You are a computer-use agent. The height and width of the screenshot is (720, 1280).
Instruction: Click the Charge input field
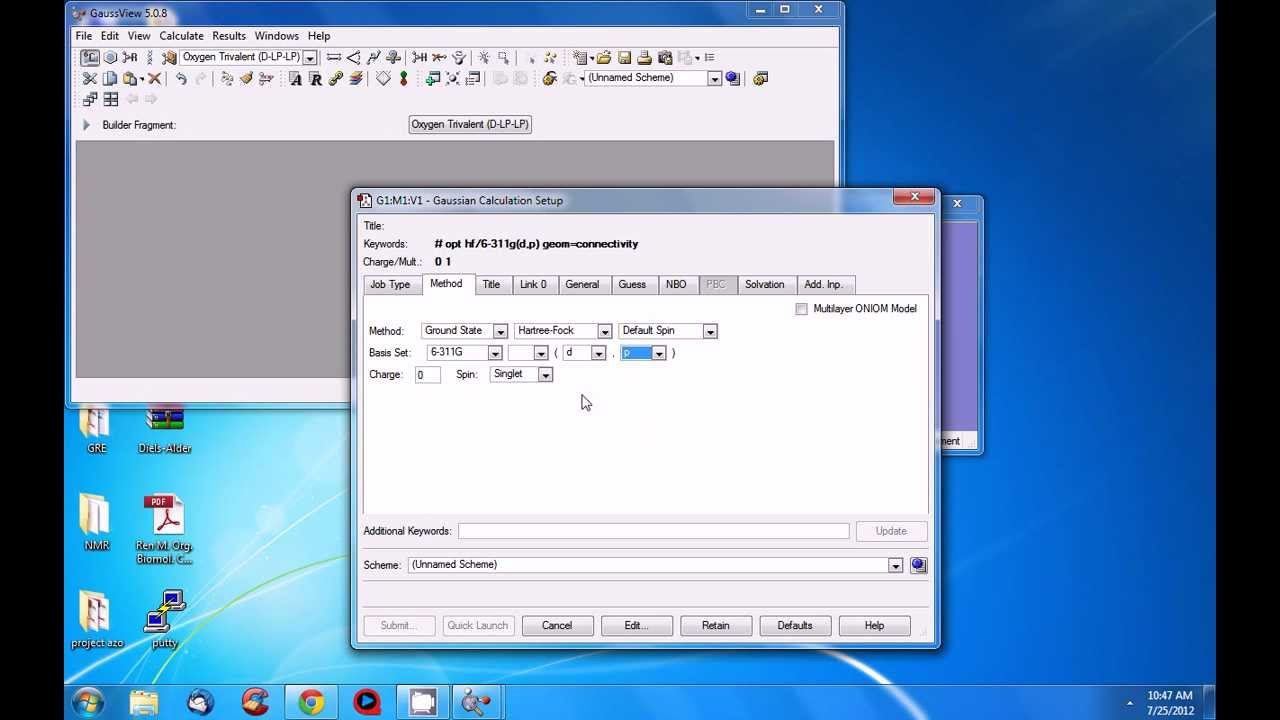pyautogui.click(x=427, y=375)
